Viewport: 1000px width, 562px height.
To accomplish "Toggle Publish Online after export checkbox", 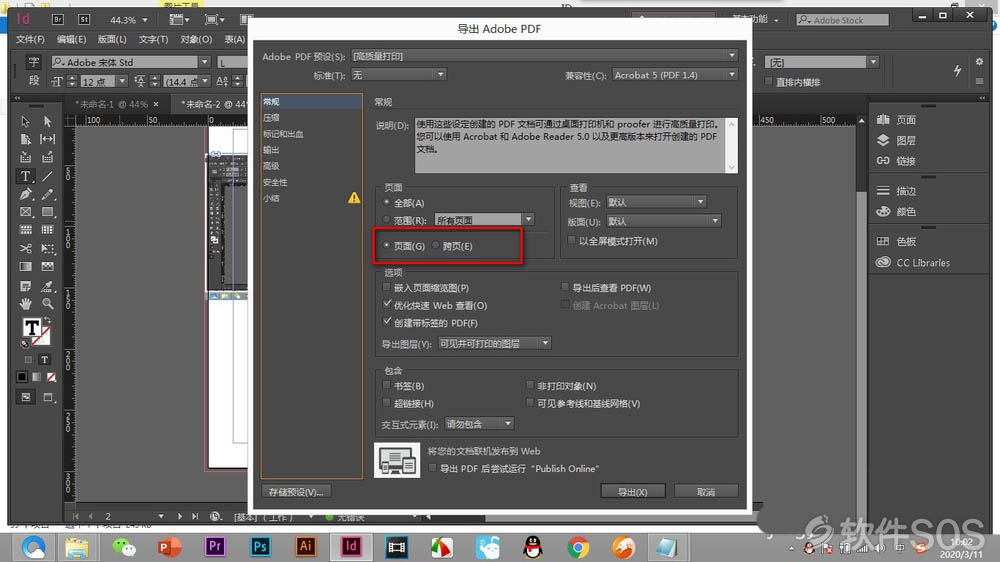I will pos(433,468).
